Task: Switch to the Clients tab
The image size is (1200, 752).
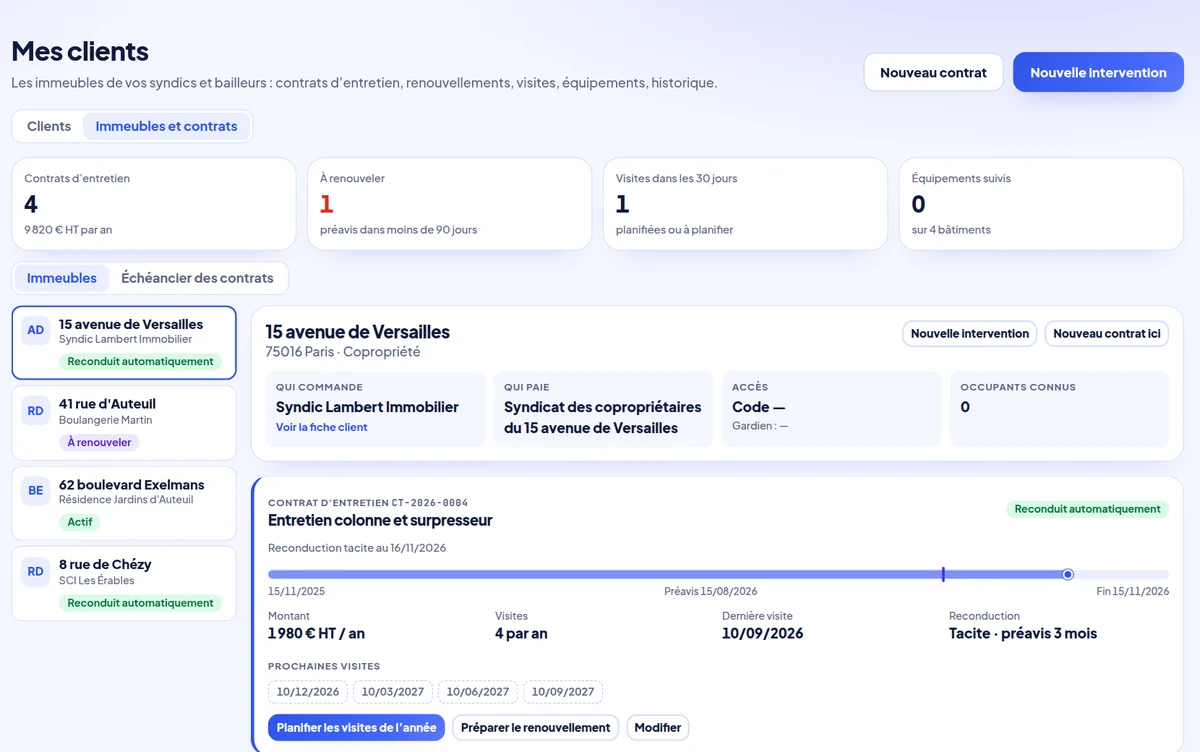Action: (x=49, y=126)
